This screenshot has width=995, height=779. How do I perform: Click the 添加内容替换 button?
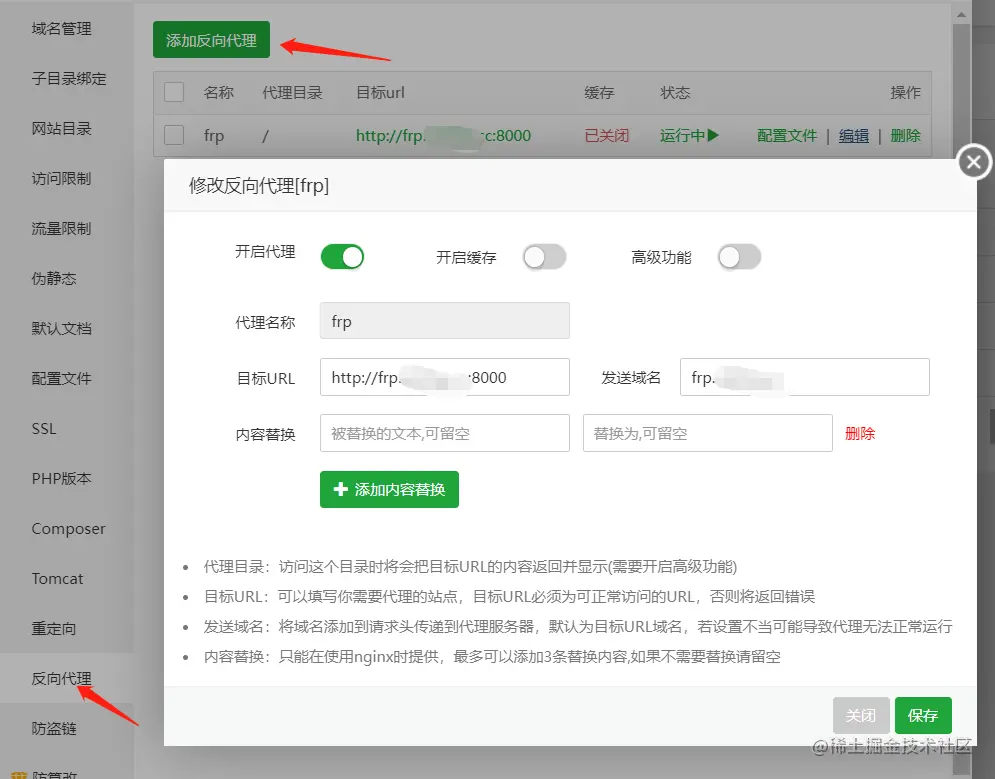pyautogui.click(x=389, y=489)
